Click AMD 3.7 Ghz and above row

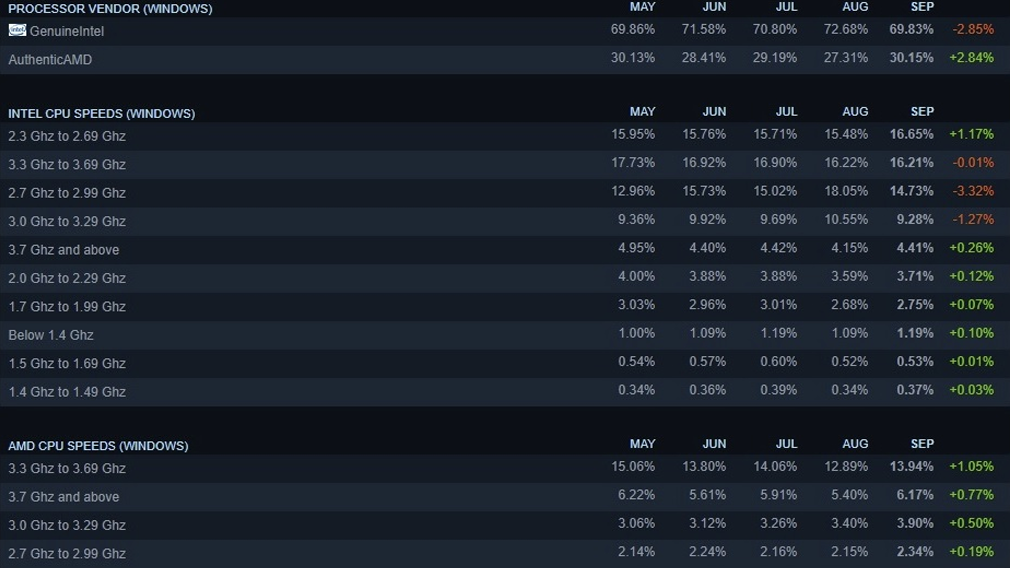(505, 497)
